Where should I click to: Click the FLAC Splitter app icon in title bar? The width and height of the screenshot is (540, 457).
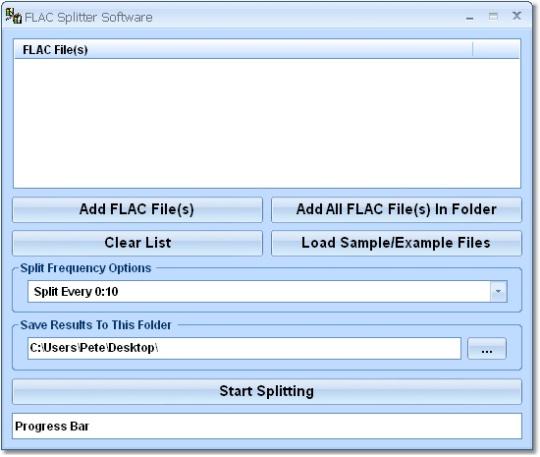pyautogui.click(x=13, y=16)
